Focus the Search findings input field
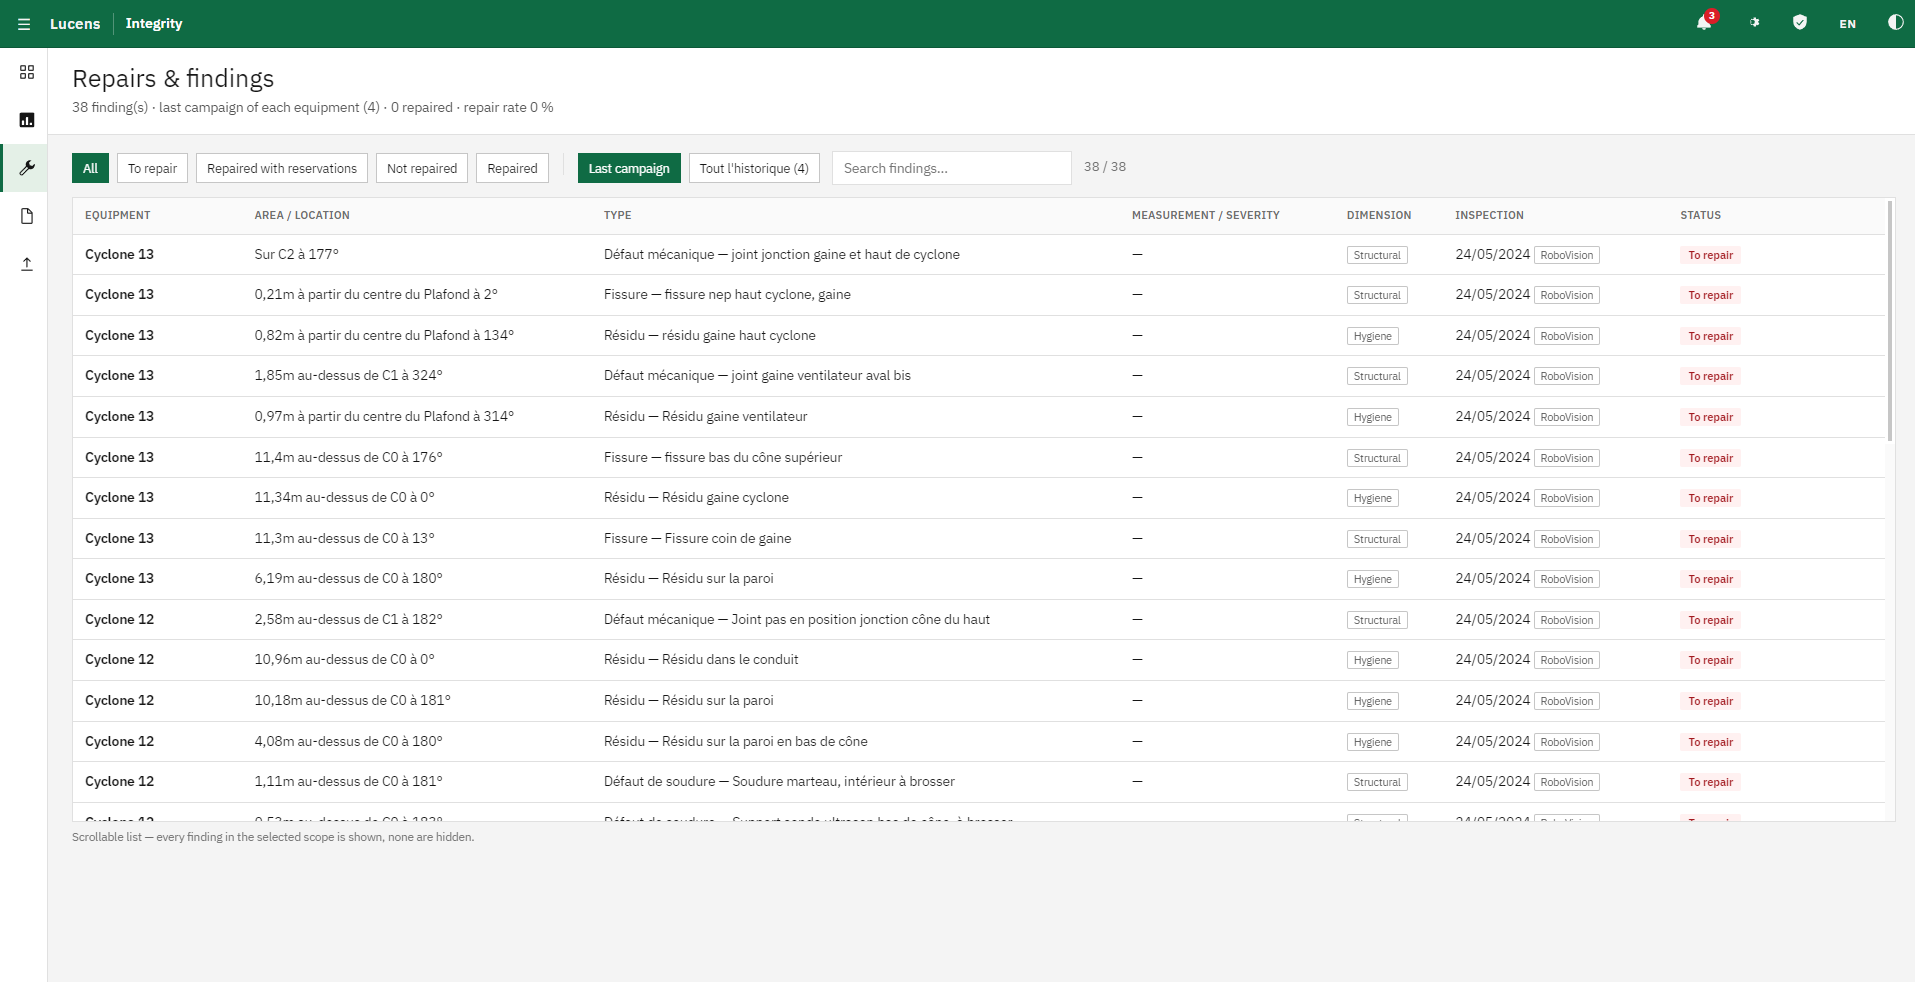The image size is (1915, 982). coord(952,168)
